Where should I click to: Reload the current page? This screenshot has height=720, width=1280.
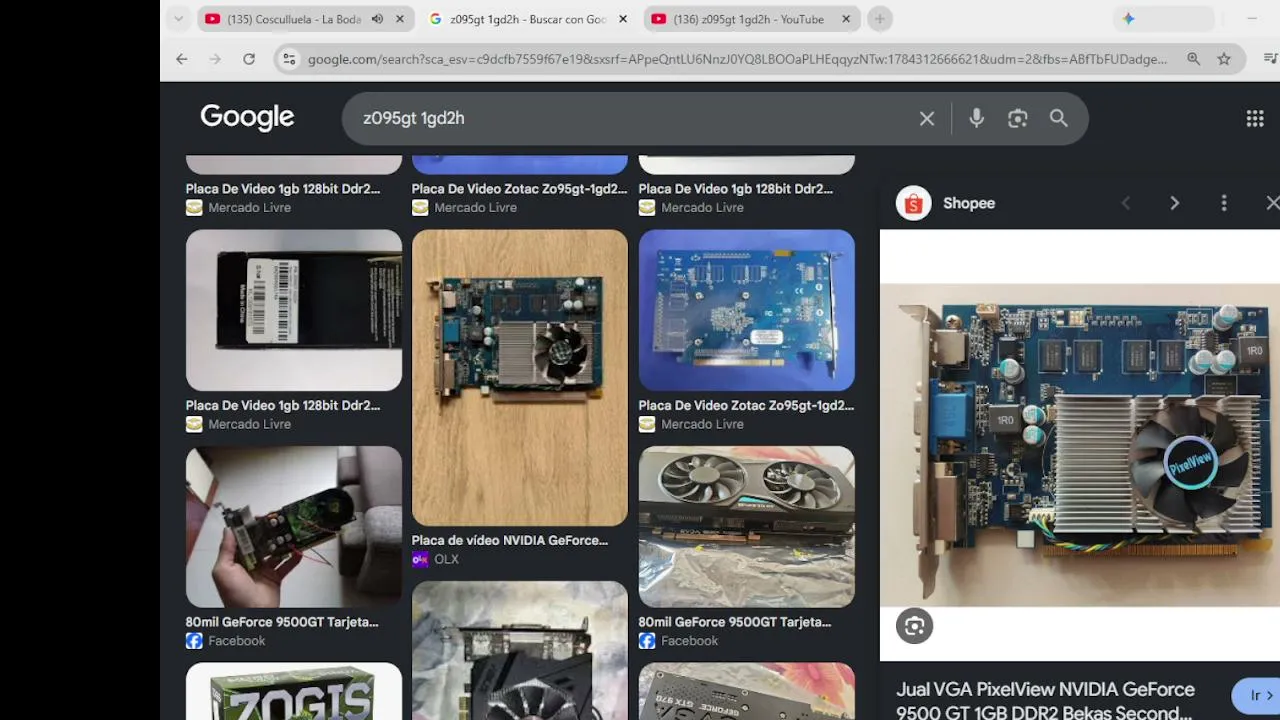(x=249, y=59)
